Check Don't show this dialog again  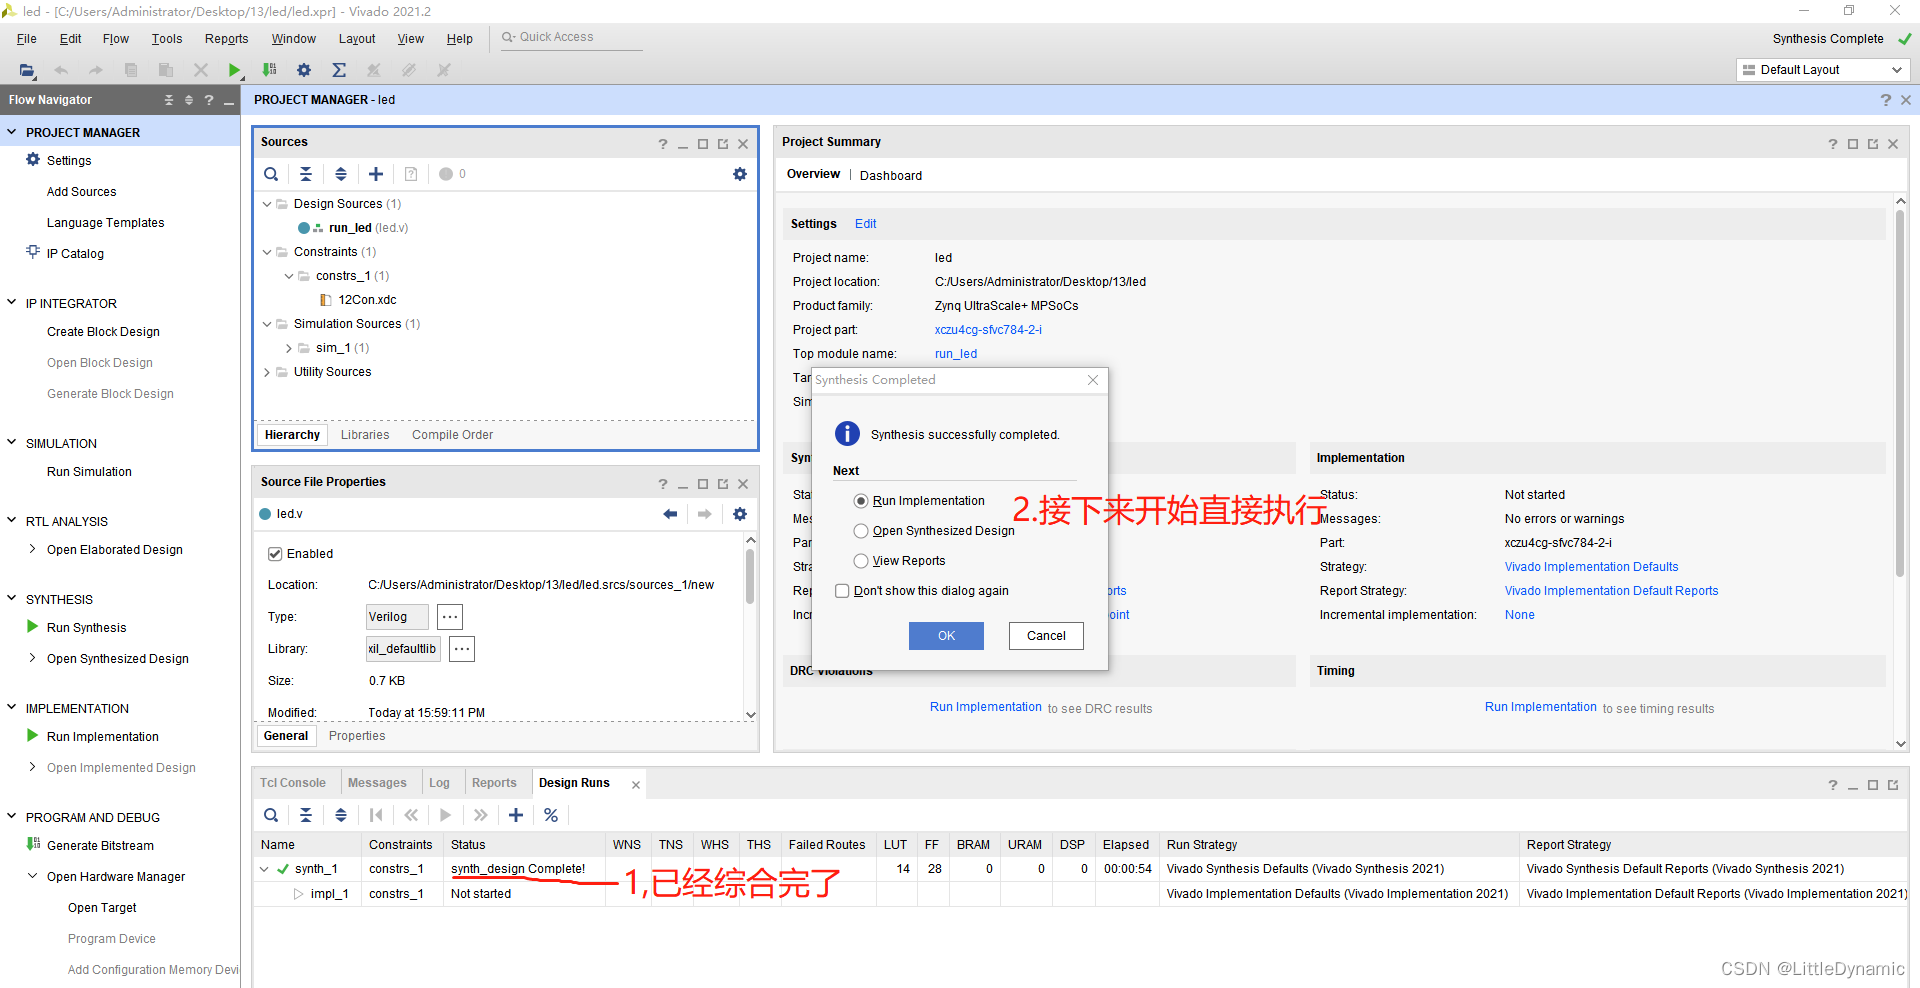click(842, 591)
